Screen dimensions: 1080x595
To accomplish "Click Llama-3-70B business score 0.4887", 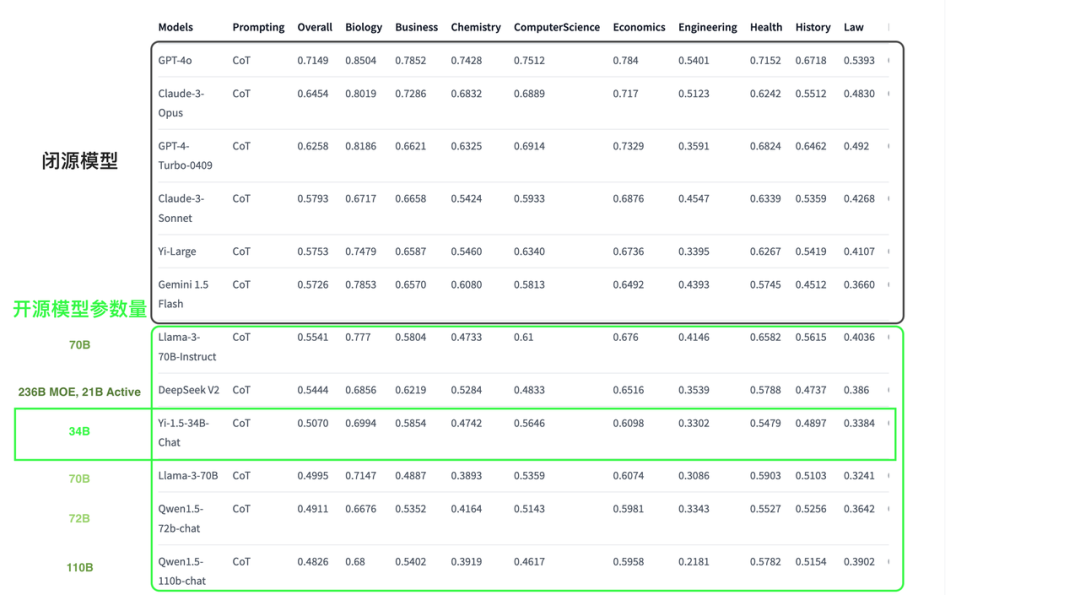I will (410, 476).
